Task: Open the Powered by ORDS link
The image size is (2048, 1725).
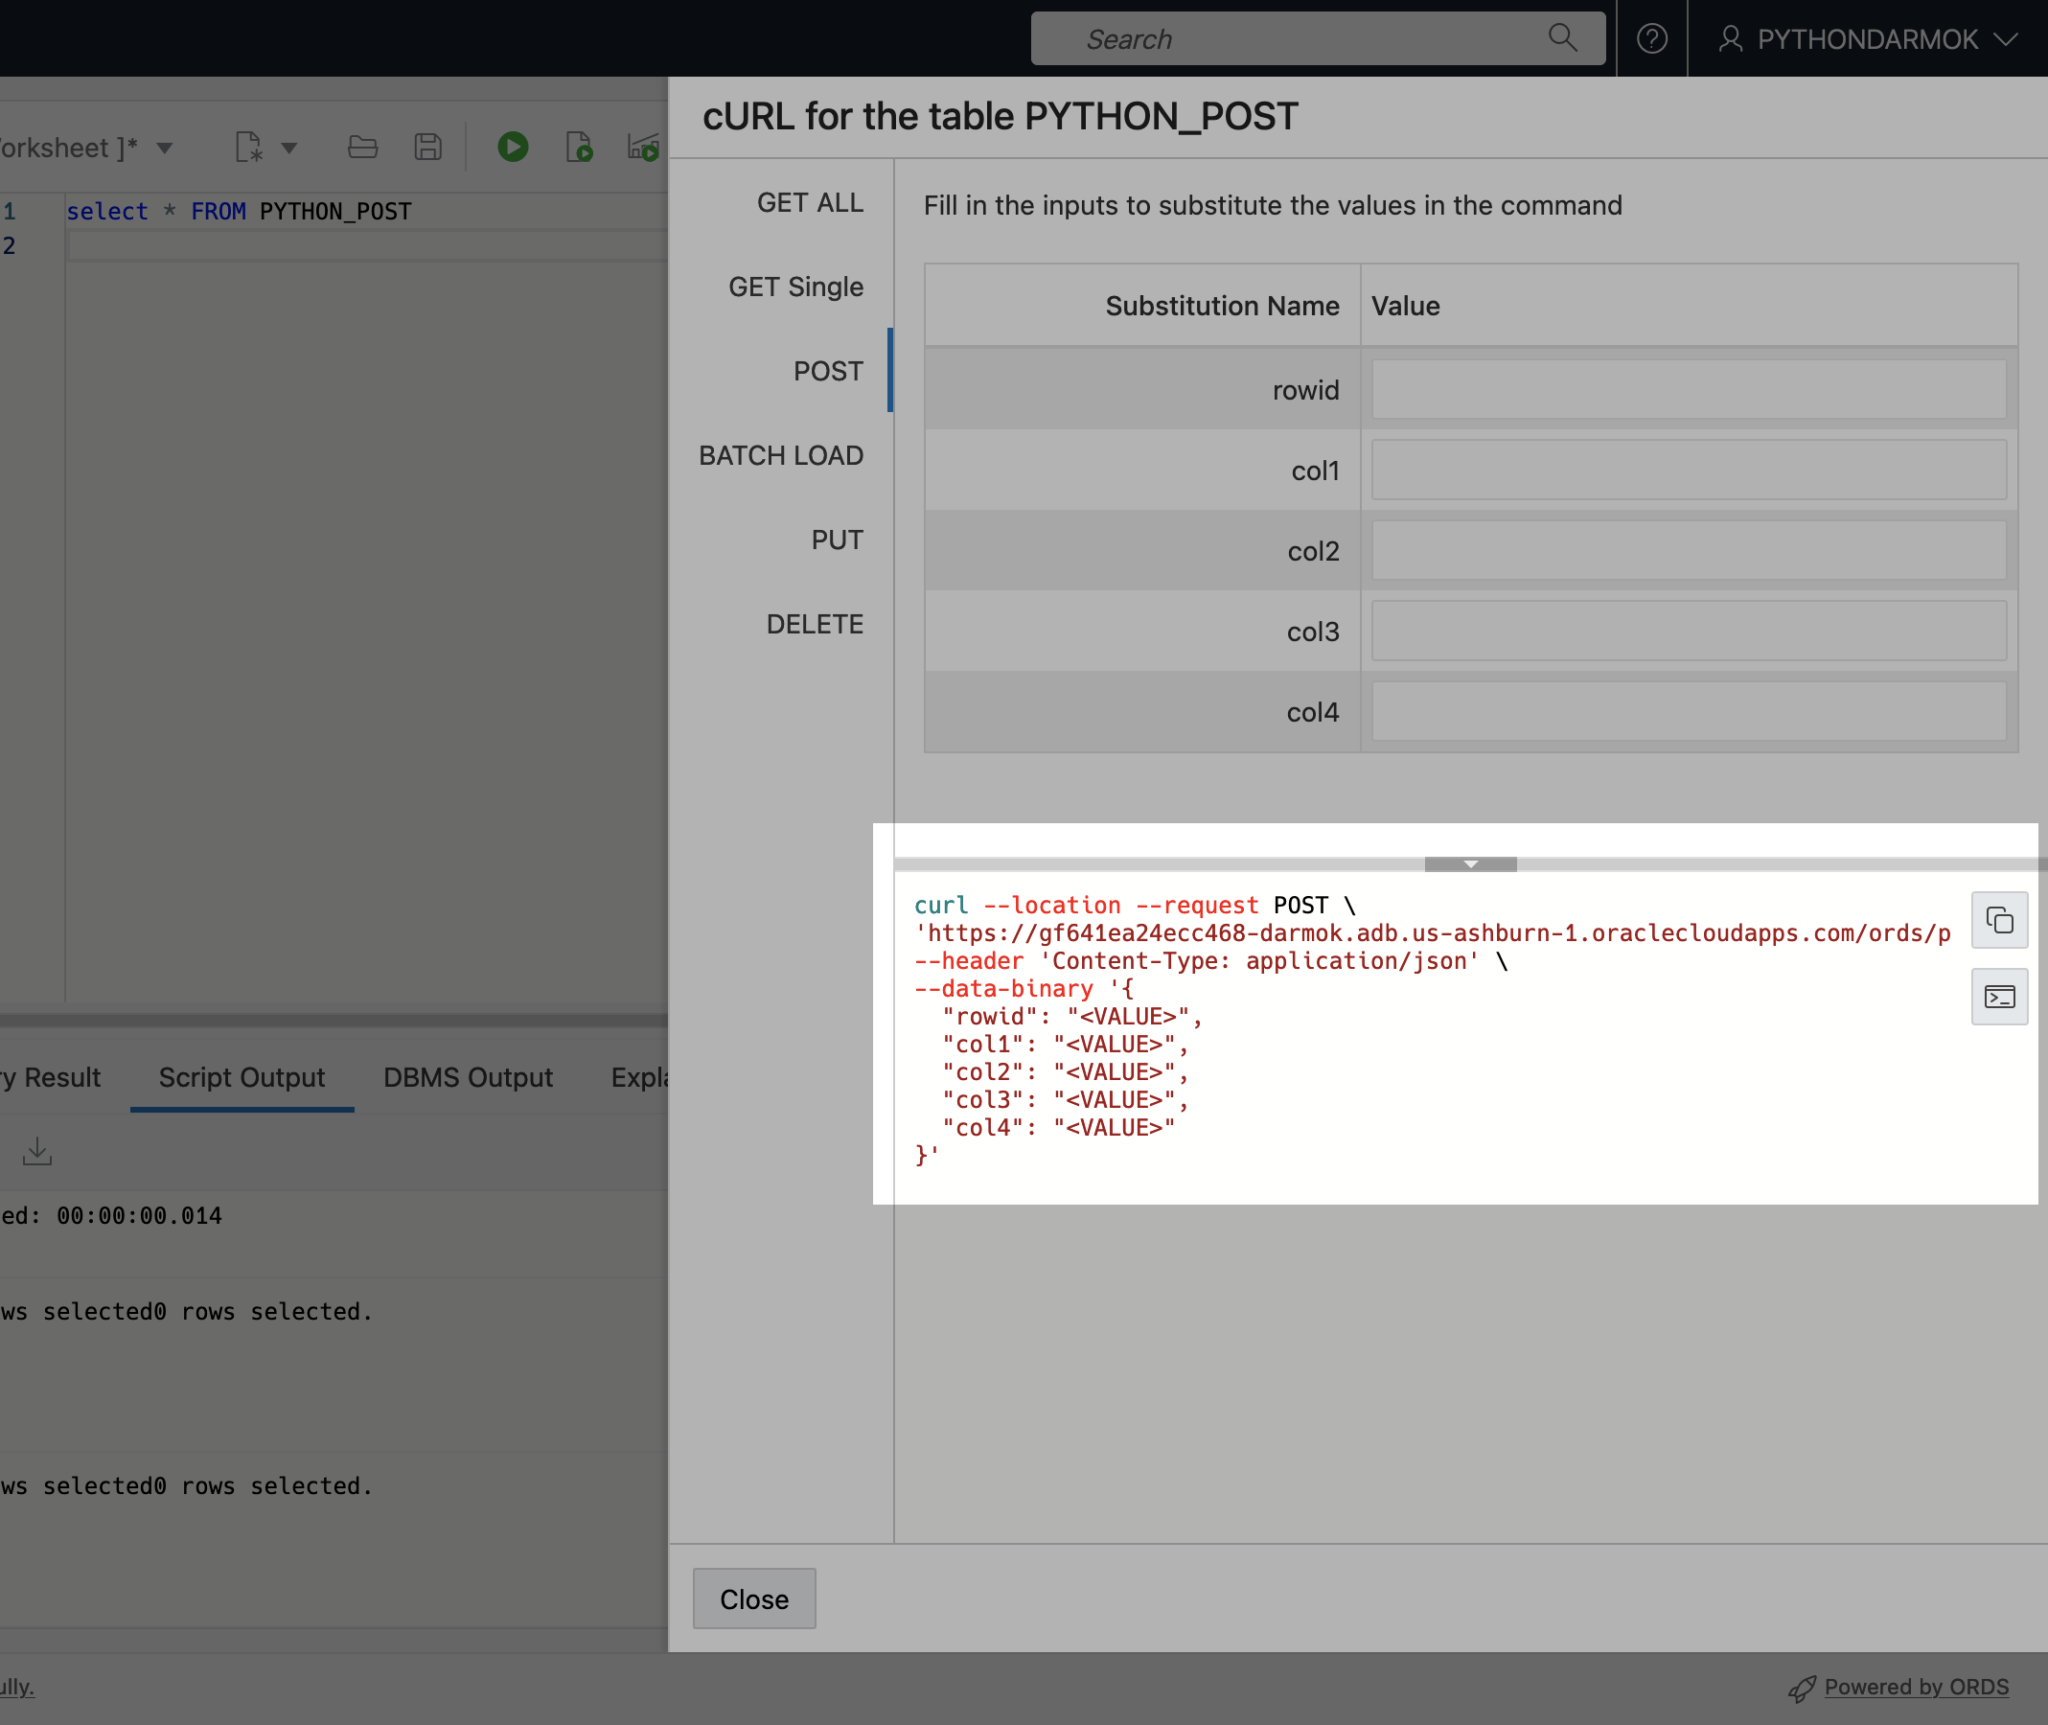Action: (x=1915, y=1686)
